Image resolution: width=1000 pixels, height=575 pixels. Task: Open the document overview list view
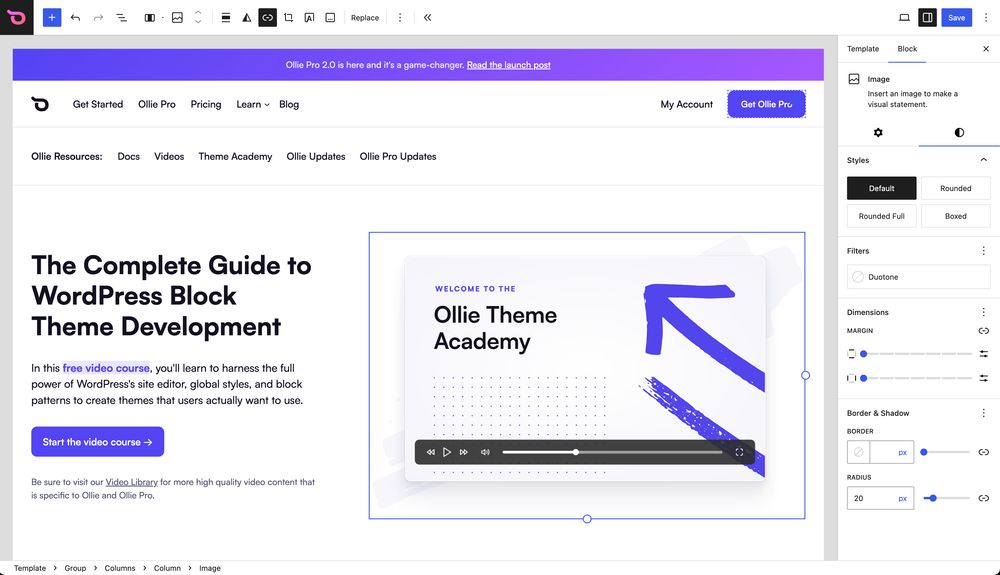tap(121, 18)
